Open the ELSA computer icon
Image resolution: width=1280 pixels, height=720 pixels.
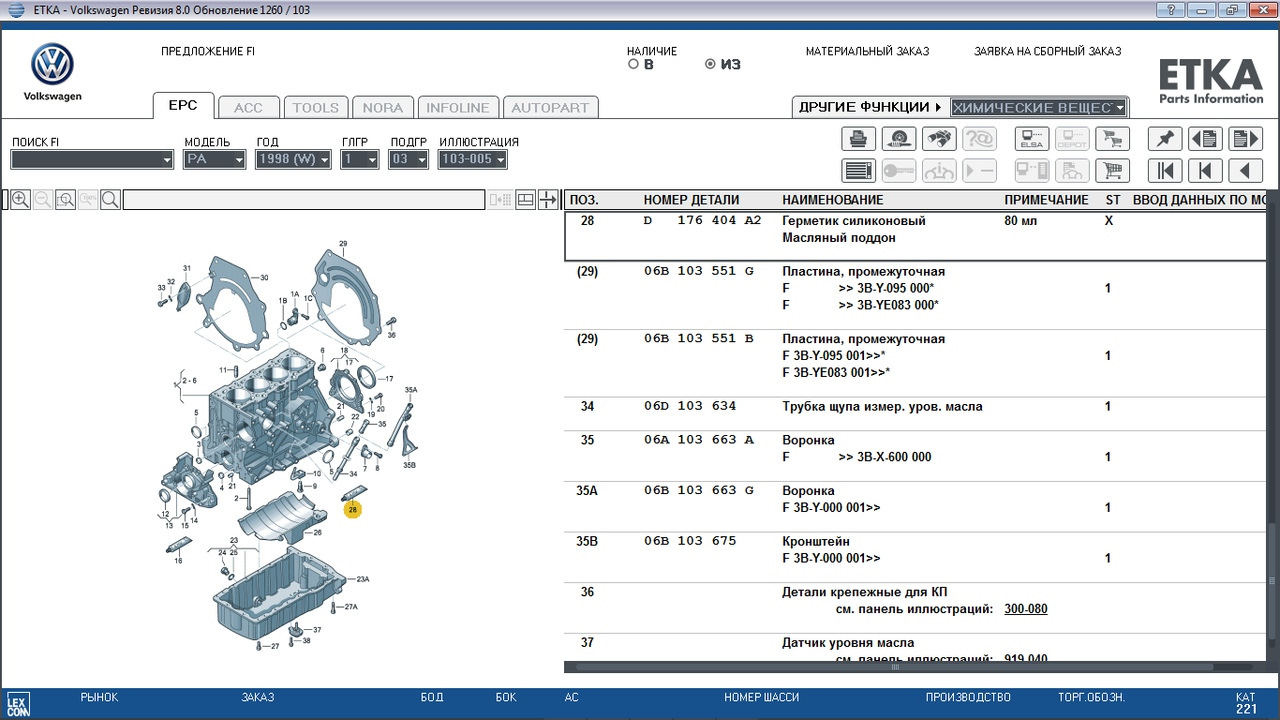(1032, 139)
